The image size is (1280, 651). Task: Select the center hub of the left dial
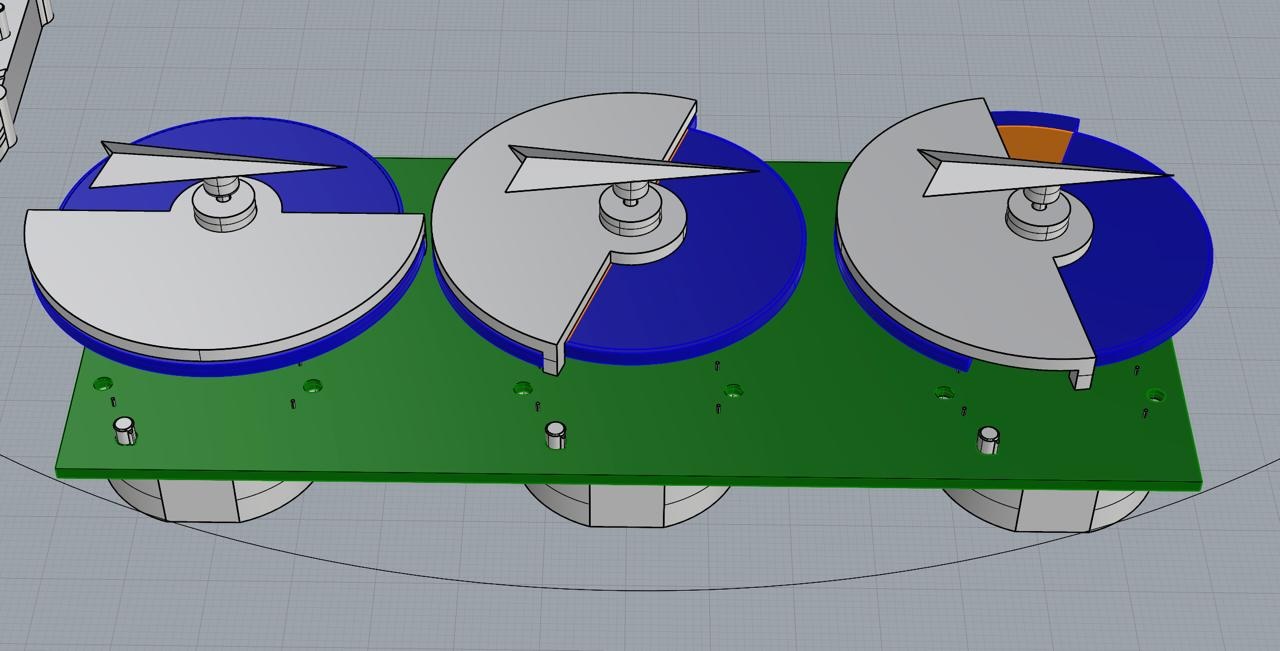tap(223, 205)
